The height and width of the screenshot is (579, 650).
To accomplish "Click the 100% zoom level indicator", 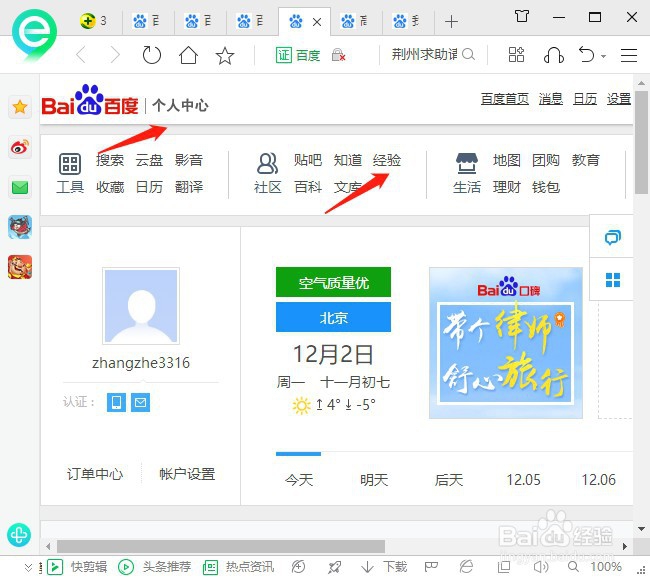I will (x=606, y=567).
